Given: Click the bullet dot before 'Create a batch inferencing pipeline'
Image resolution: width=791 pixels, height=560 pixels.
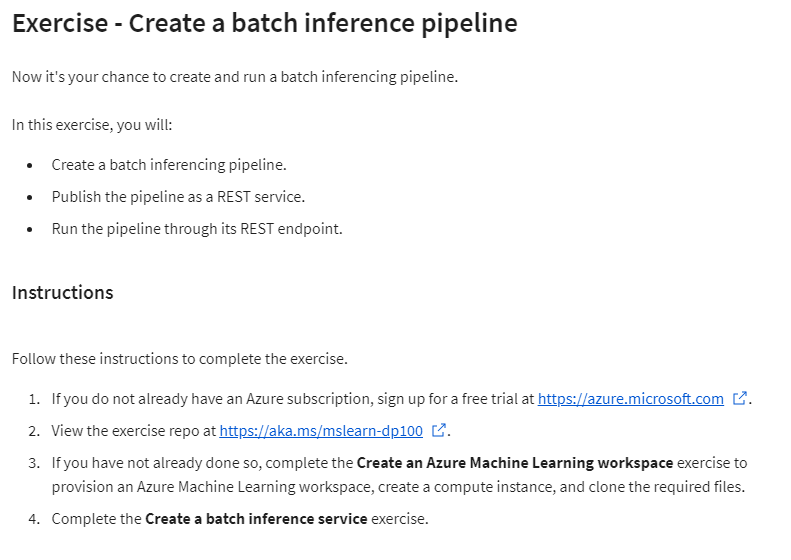Looking at the screenshot, I should (x=30, y=165).
